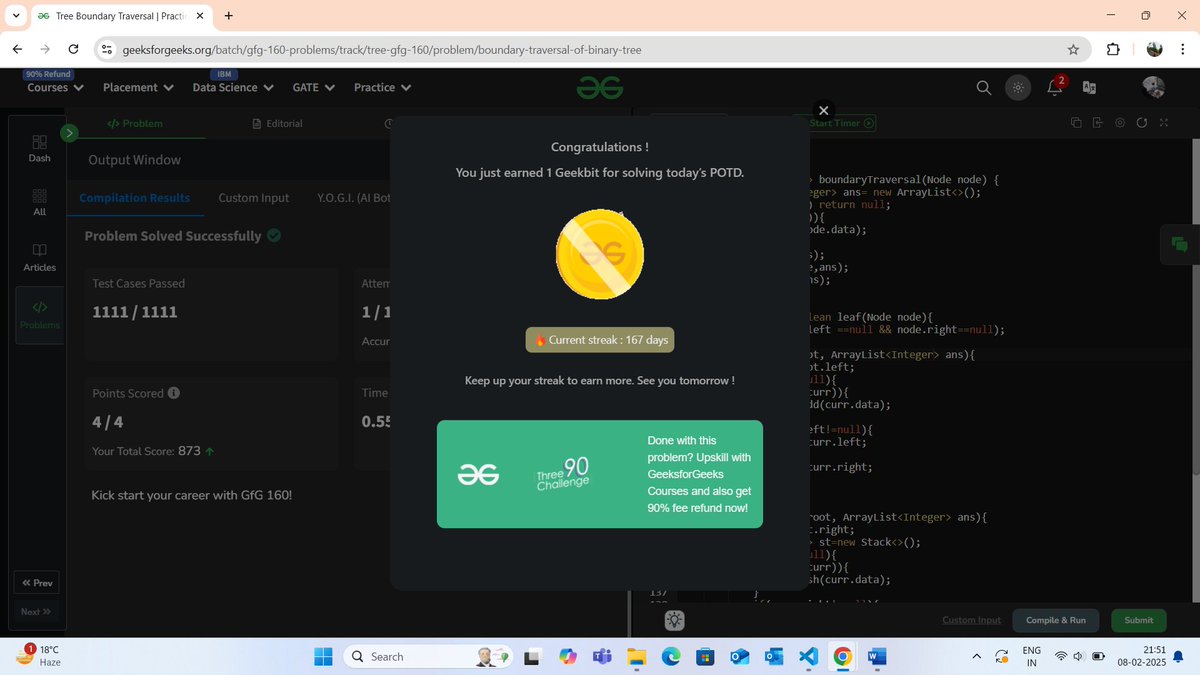Viewport: 1200px width, 675px height.
Task: Click the Compile & Run button
Action: tap(1056, 620)
